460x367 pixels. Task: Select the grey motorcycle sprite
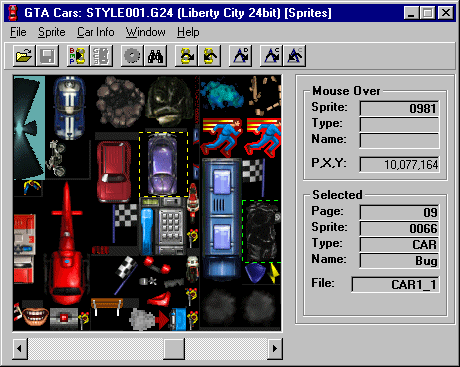(x=56, y=158)
